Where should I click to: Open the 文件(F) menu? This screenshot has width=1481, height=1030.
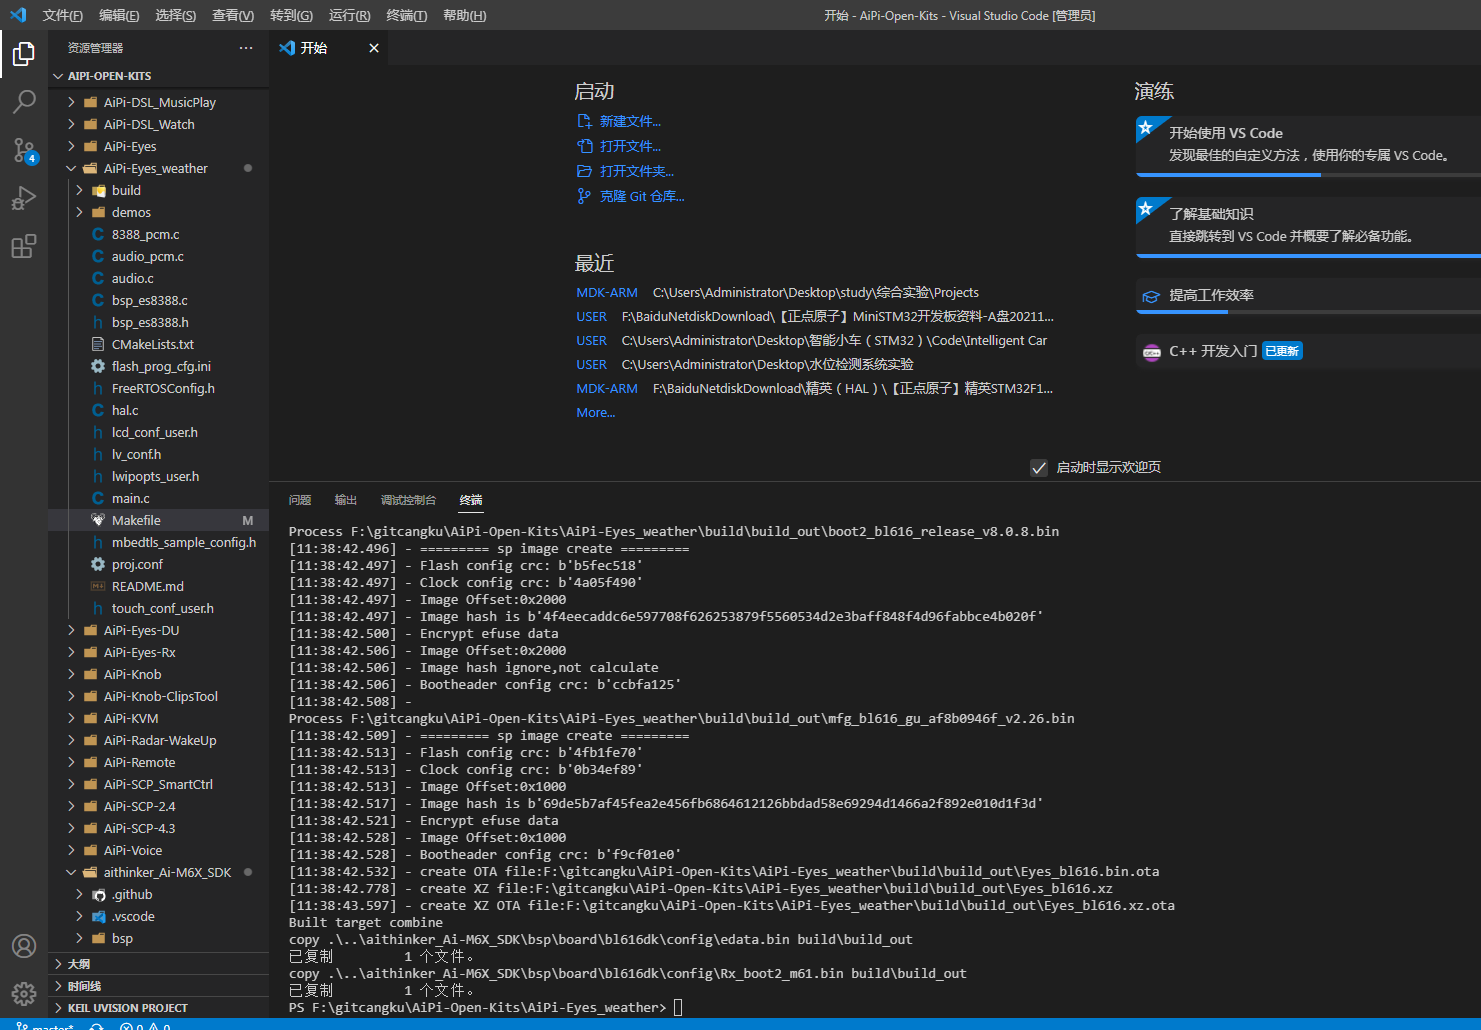tap(62, 15)
